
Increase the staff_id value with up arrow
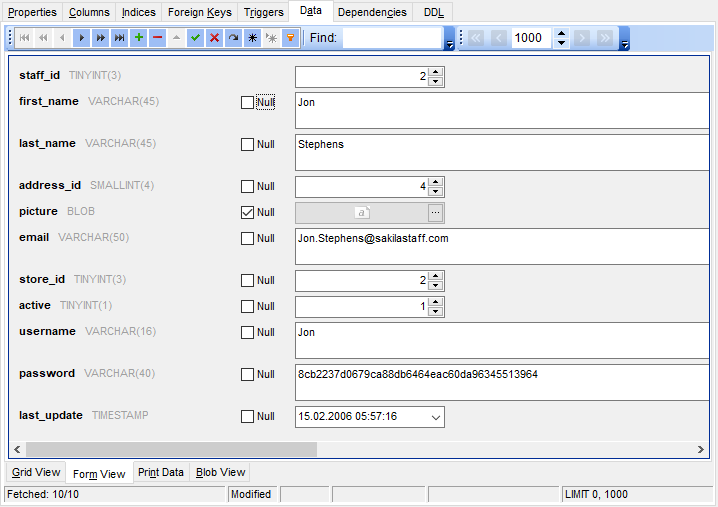point(435,72)
